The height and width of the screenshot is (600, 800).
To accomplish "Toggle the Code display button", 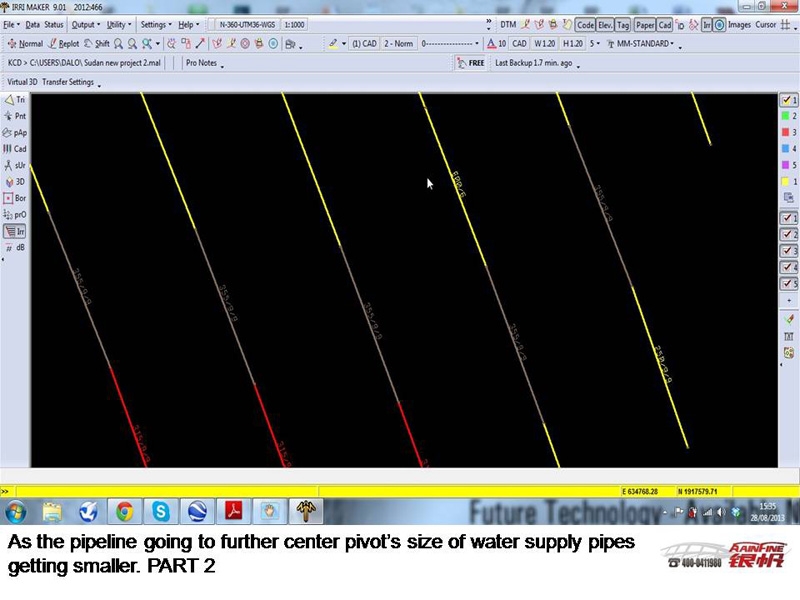I will point(585,25).
